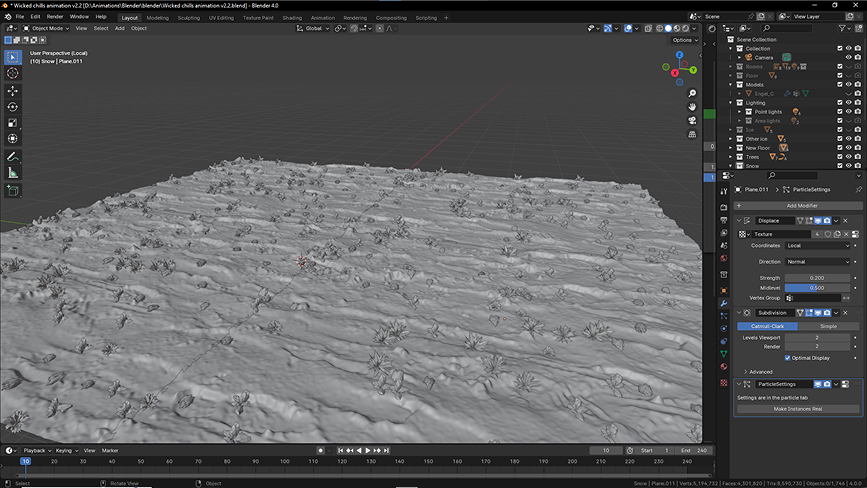The image size is (867, 488).
Task: Hide the Trees collection with its eye icon
Action: click(848, 157)
